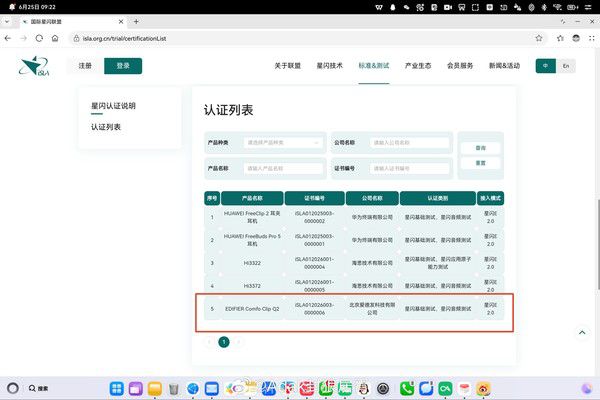600x400 pixels.
Task: Open the 标准&测试 menu
Action: [374, 66]
